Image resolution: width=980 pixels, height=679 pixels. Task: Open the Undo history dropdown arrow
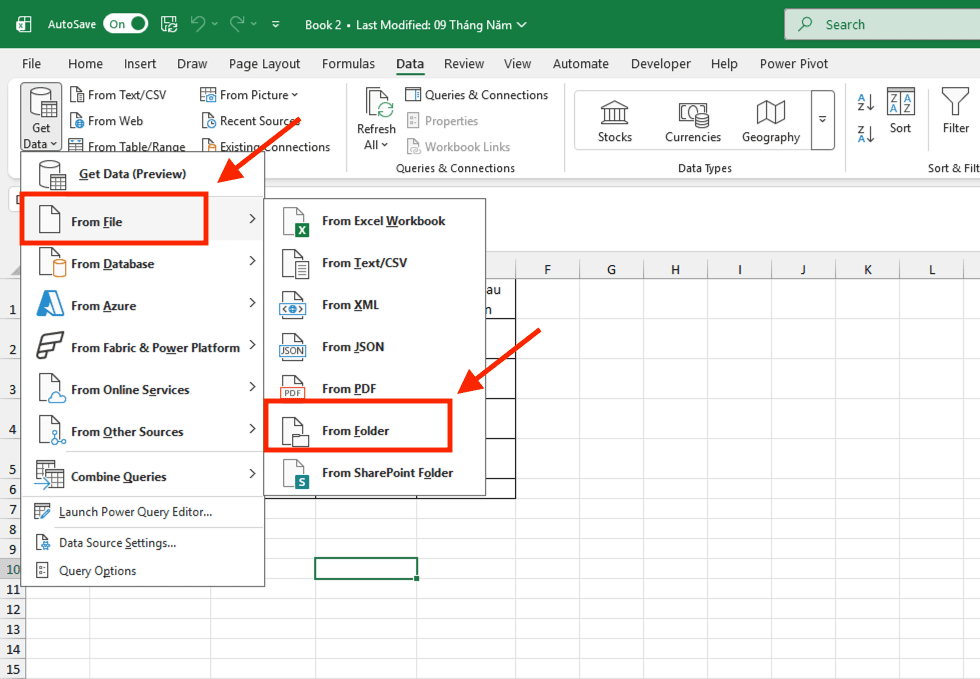point(214,24)
